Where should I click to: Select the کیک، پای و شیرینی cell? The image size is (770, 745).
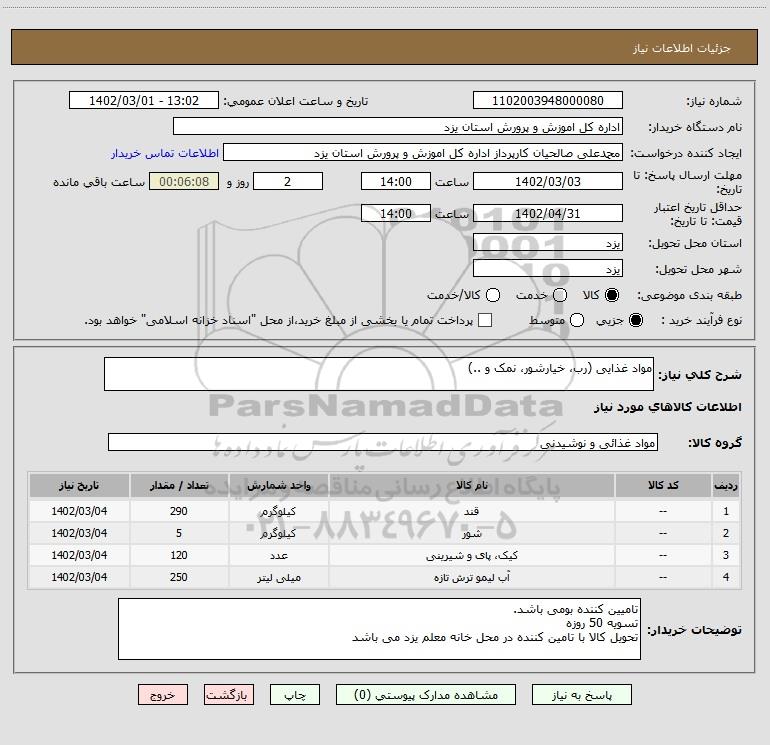(x=471, y=555)
